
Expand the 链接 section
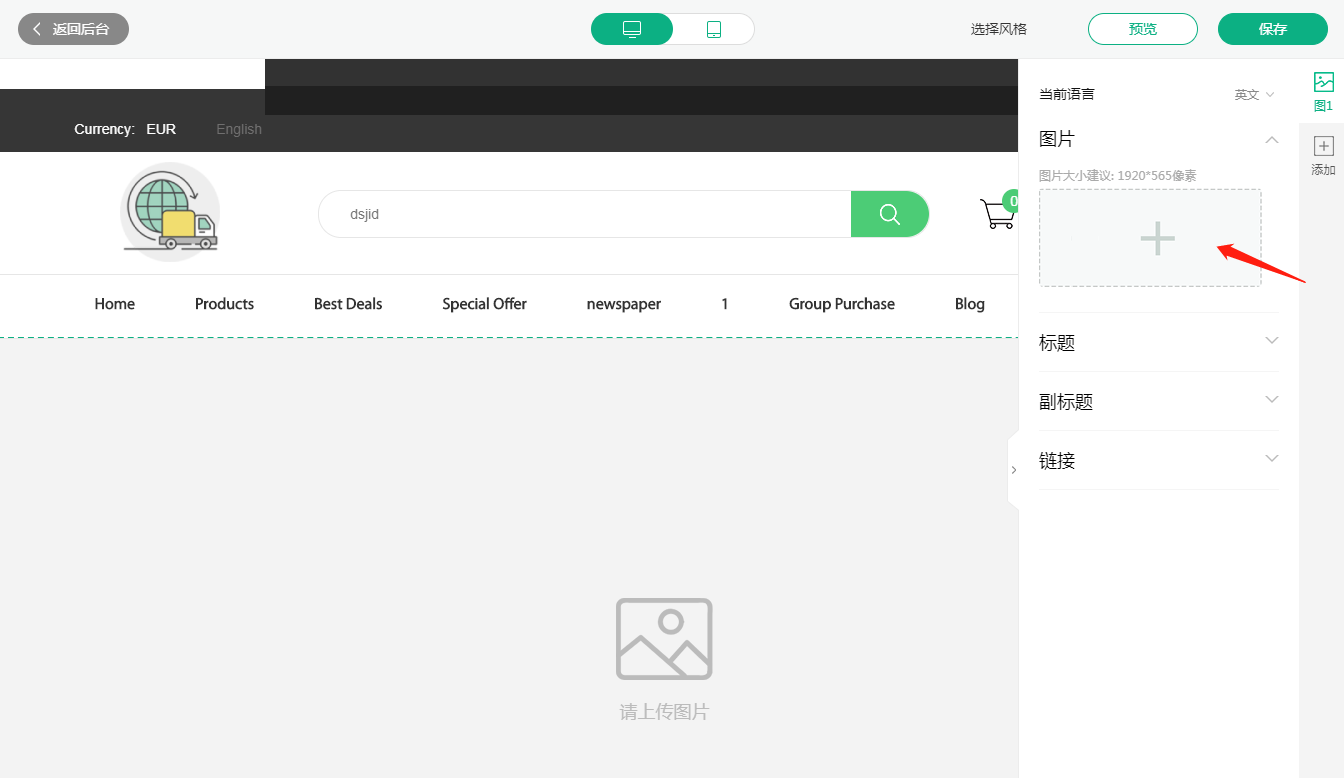click(1159, 460)
